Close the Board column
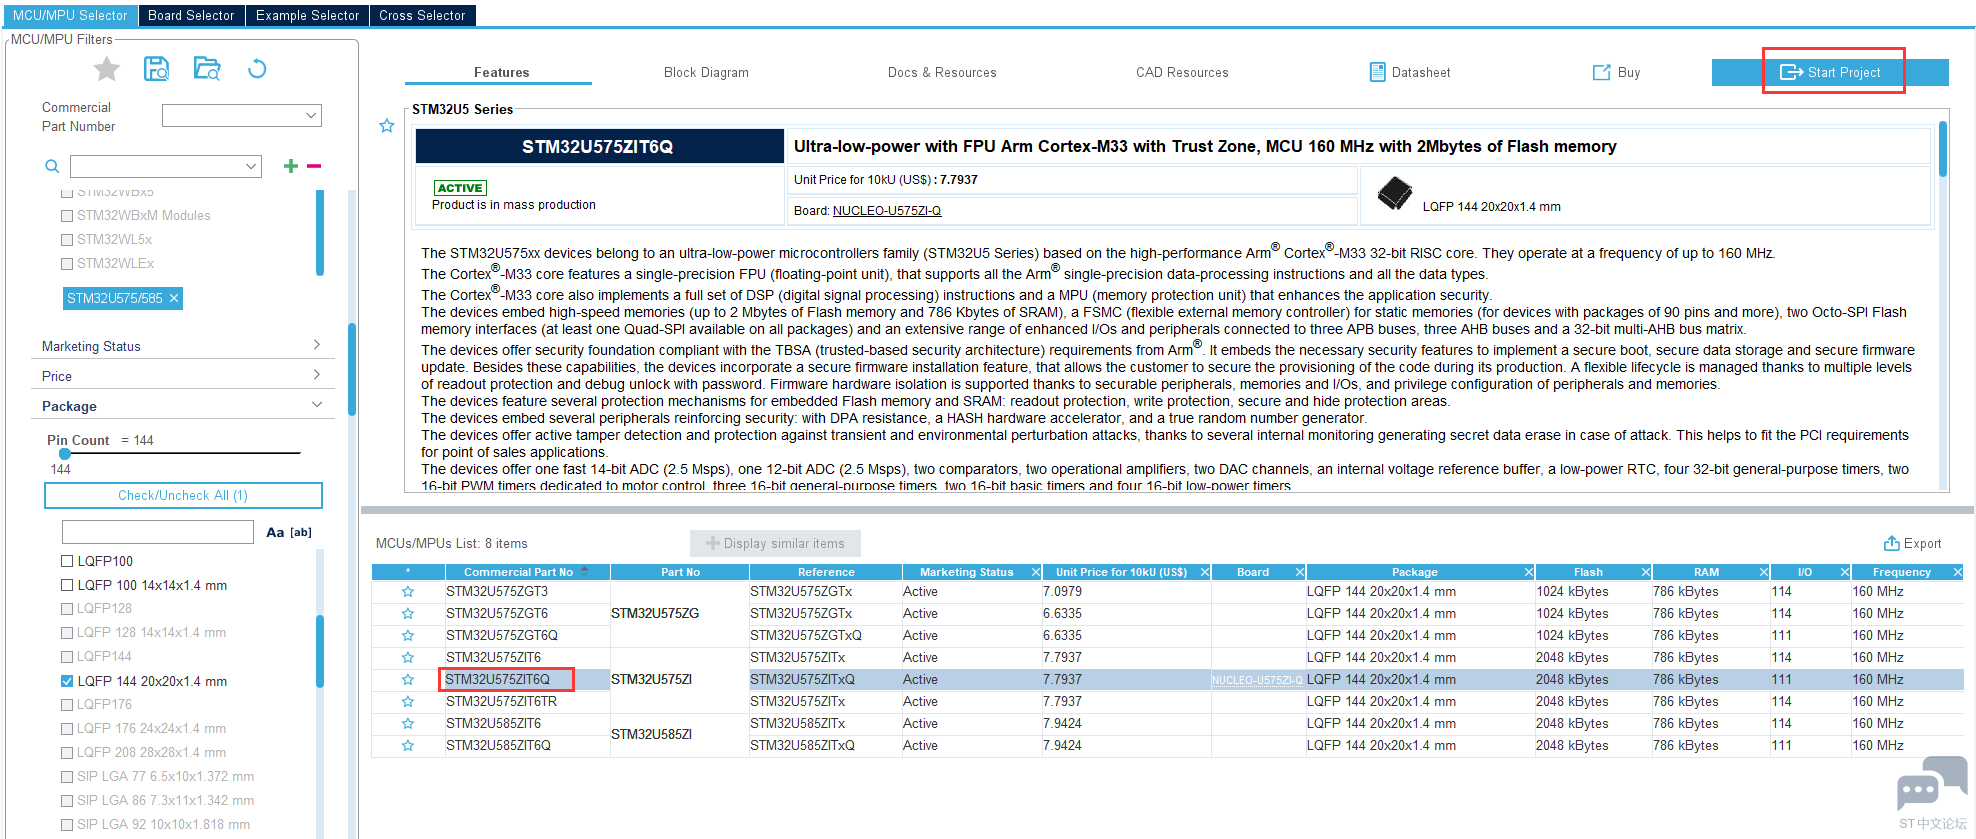Image resolution: width=1976 pixels, height=839 pixels. (1300, 572)
